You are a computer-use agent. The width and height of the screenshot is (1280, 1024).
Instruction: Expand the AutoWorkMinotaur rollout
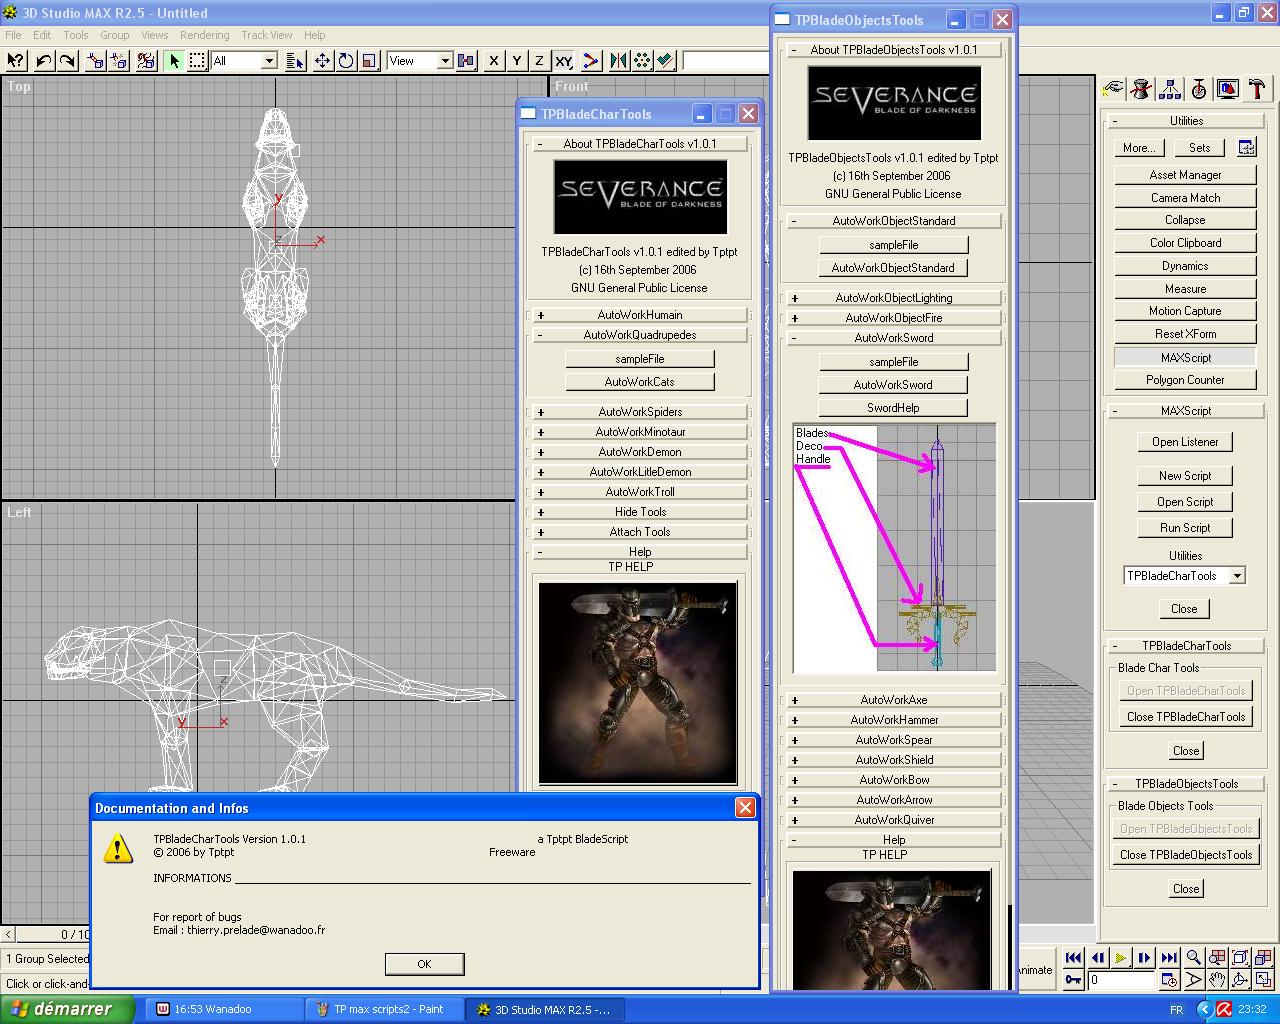click(x=640, y=432)
